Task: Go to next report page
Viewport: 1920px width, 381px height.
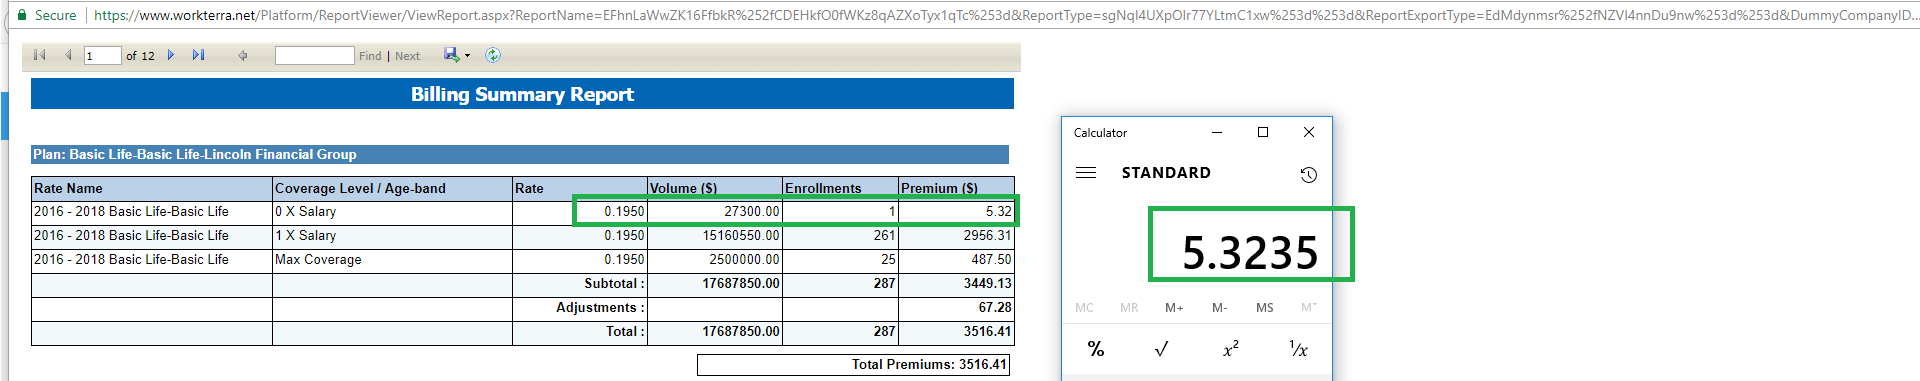Action: (171, 55)
